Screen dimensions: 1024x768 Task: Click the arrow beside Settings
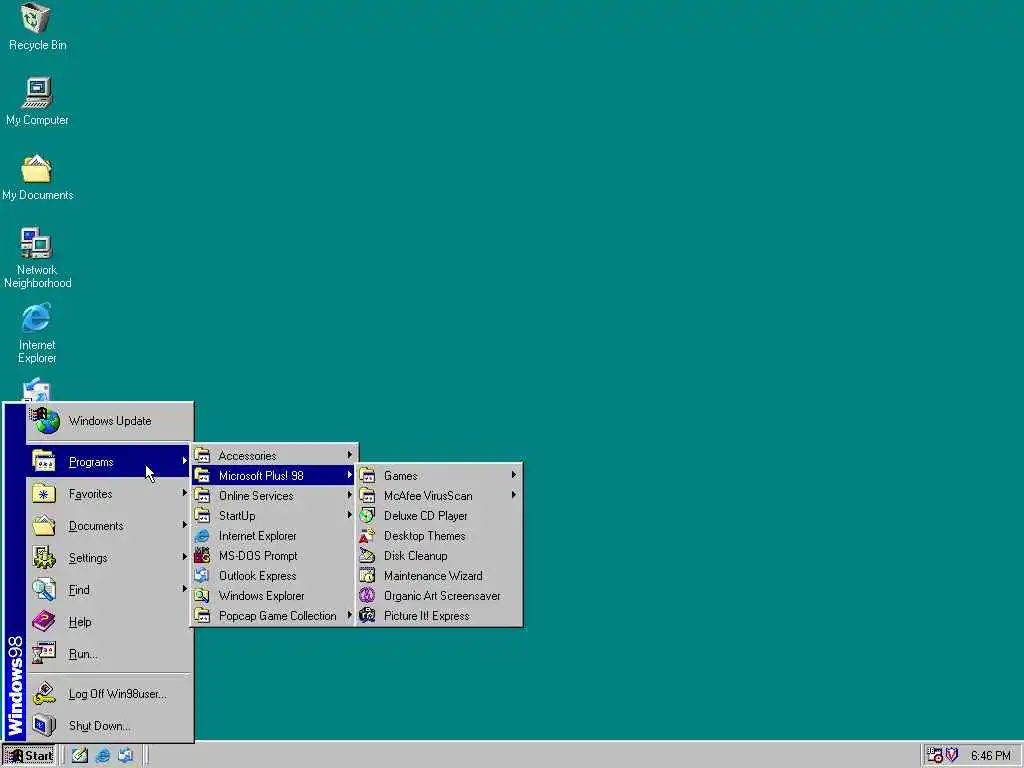[184, 557]
